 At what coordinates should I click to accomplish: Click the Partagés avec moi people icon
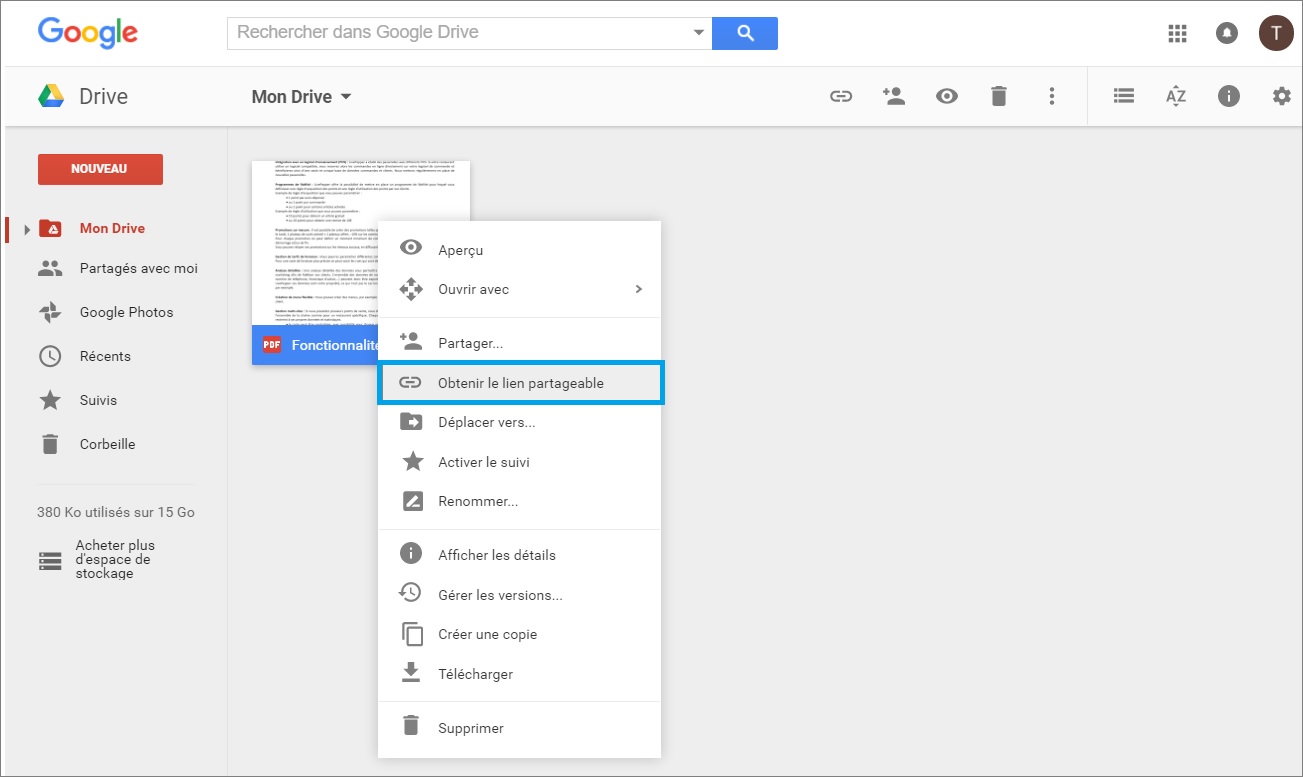click(x=50, y=268)
